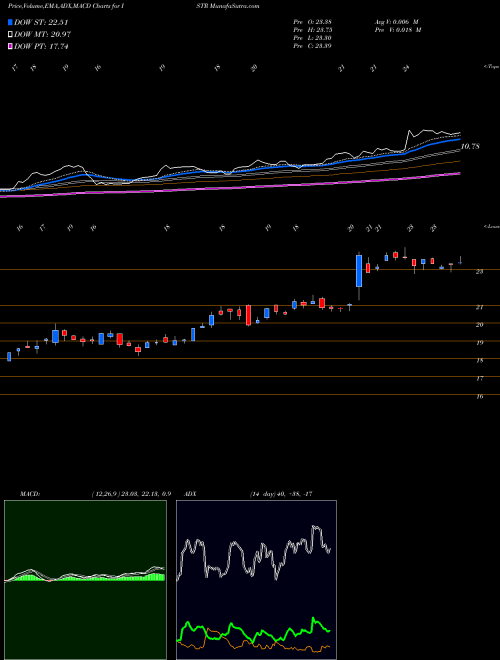
Task: Click the chart title 'Price,Volume,EMA,ADX,MACD Charts for I'
Action: click(x=68, y=6)
